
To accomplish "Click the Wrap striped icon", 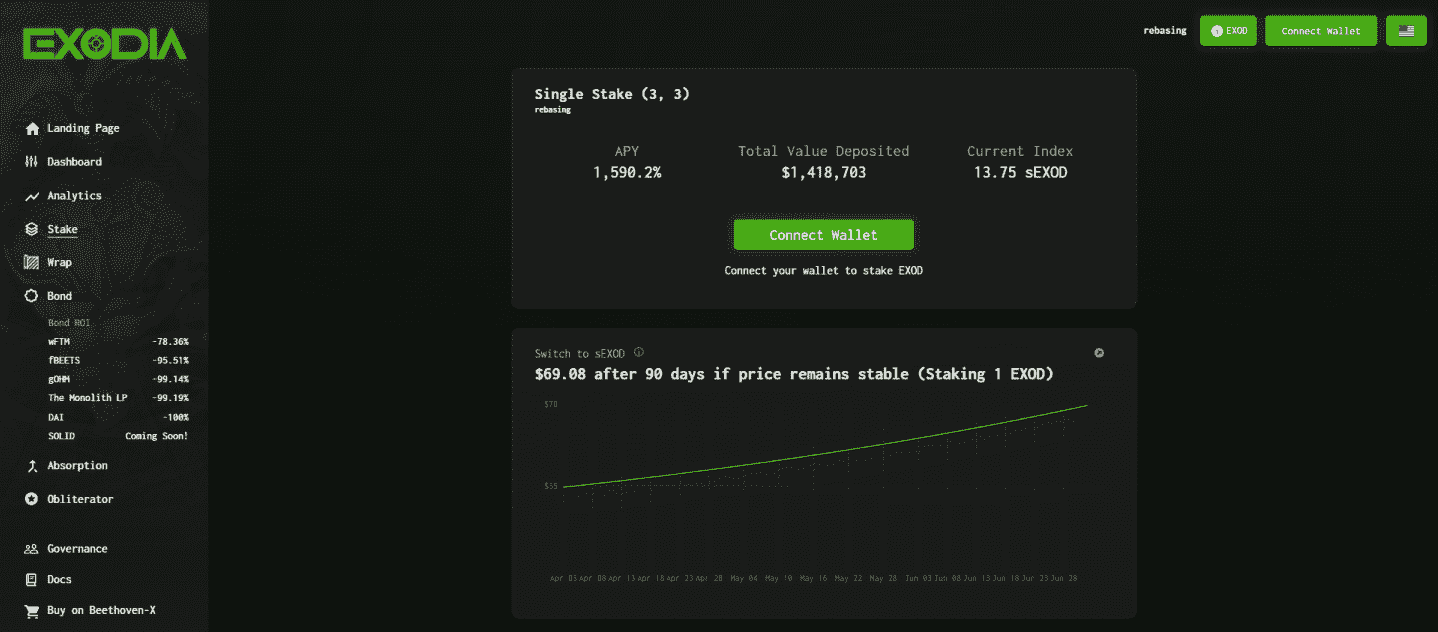I will (32, 262).
